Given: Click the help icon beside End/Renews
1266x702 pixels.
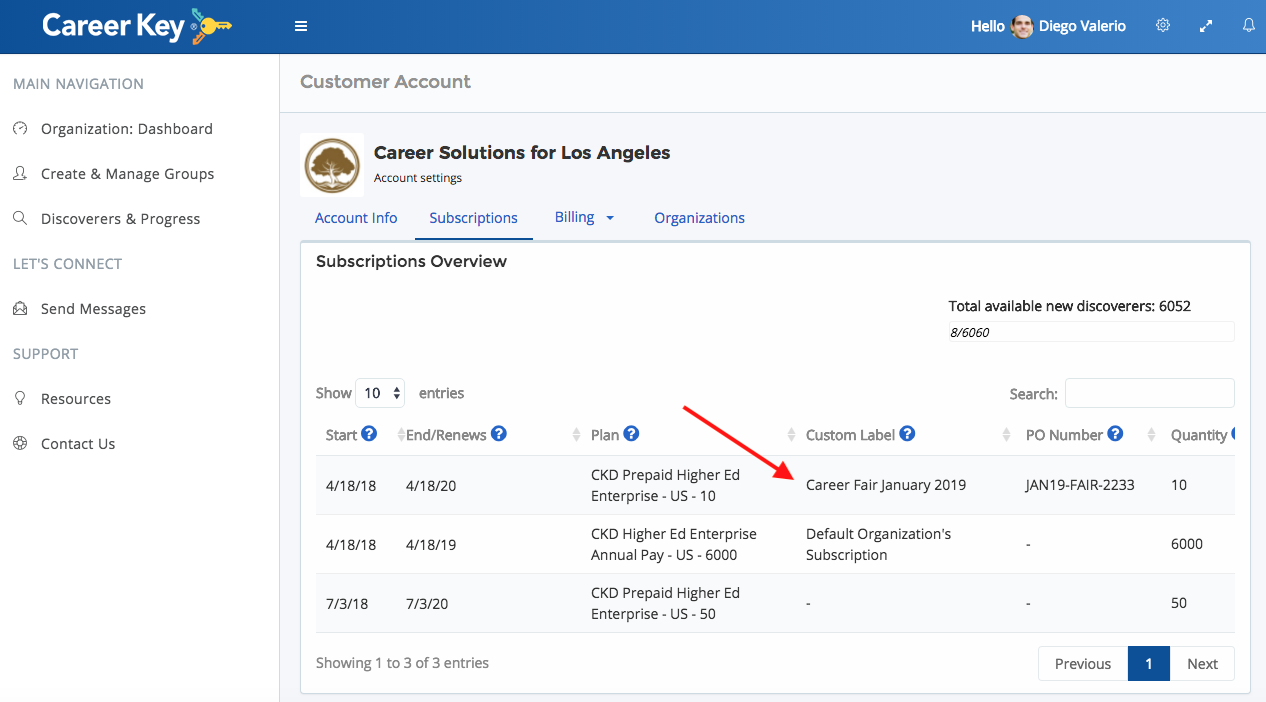Looking at the screenshot, I should coord(499,434).
